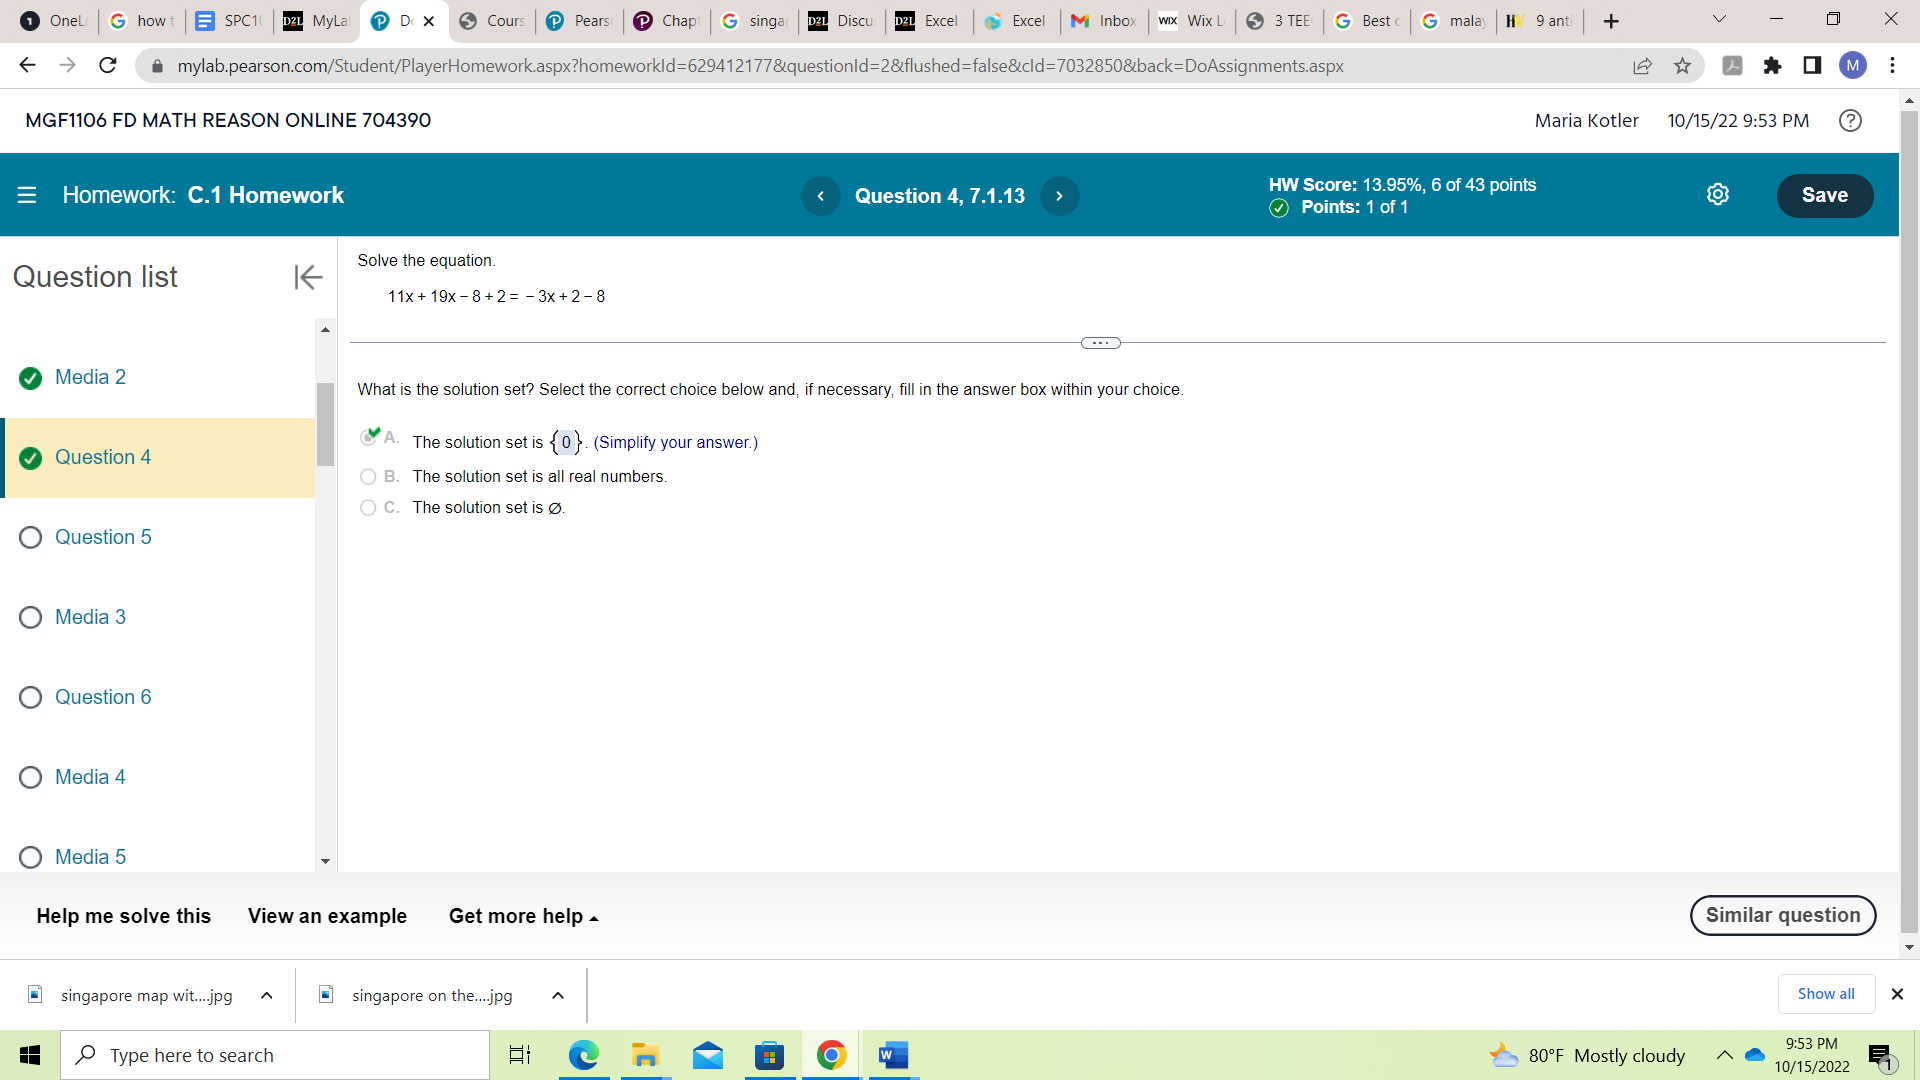This screenshot has width=1920, height=1080.
Task: Select option A solution set radio
Action: [x=368, y=438]
